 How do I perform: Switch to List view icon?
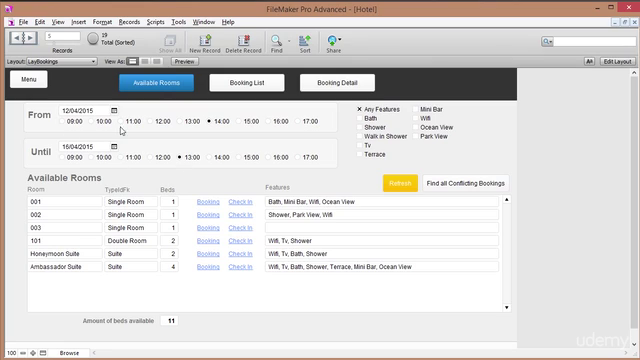[145, 62]
